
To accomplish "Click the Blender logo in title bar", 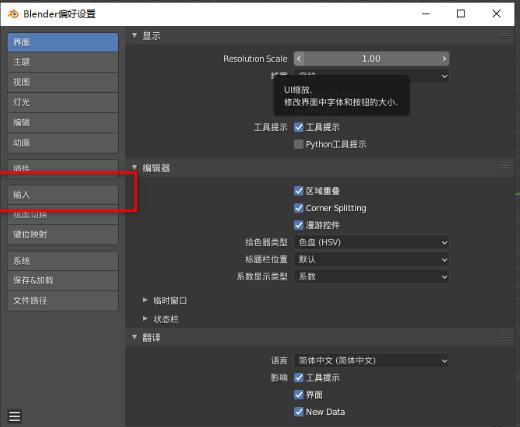I will tap(13, 14).
